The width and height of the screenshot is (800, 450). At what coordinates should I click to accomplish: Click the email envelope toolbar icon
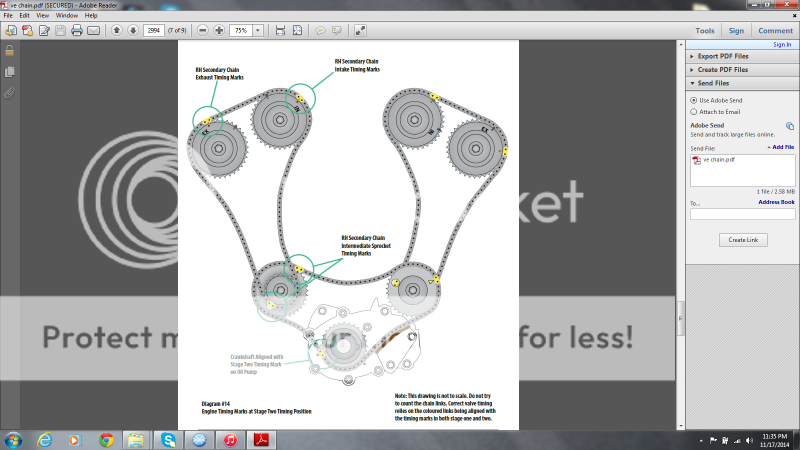[x=93, y=31]
